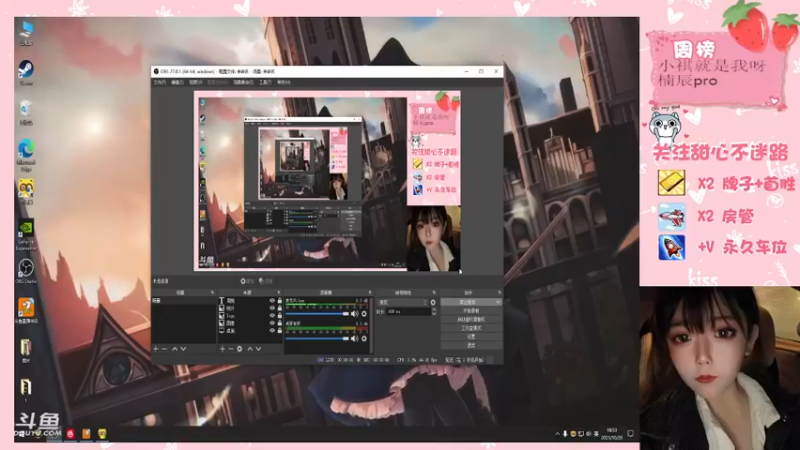Click the Filters button above the docks
The height and width of the screenshot is (450, 800).
pos(266,281)
